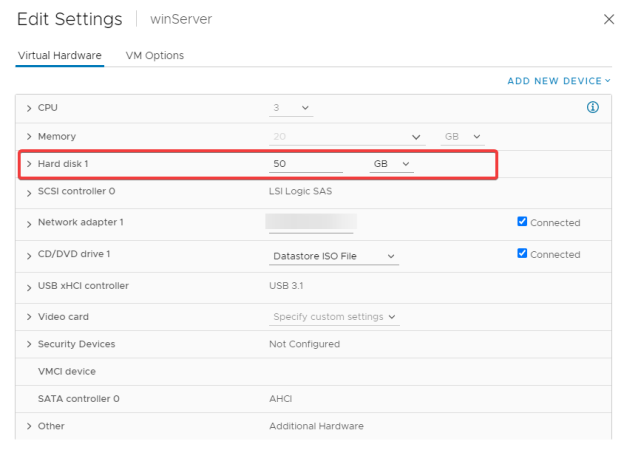Viewport: 621px width, 450px height.
Task: Expand the Memory settings row
Action: click(x=29, y=137)
